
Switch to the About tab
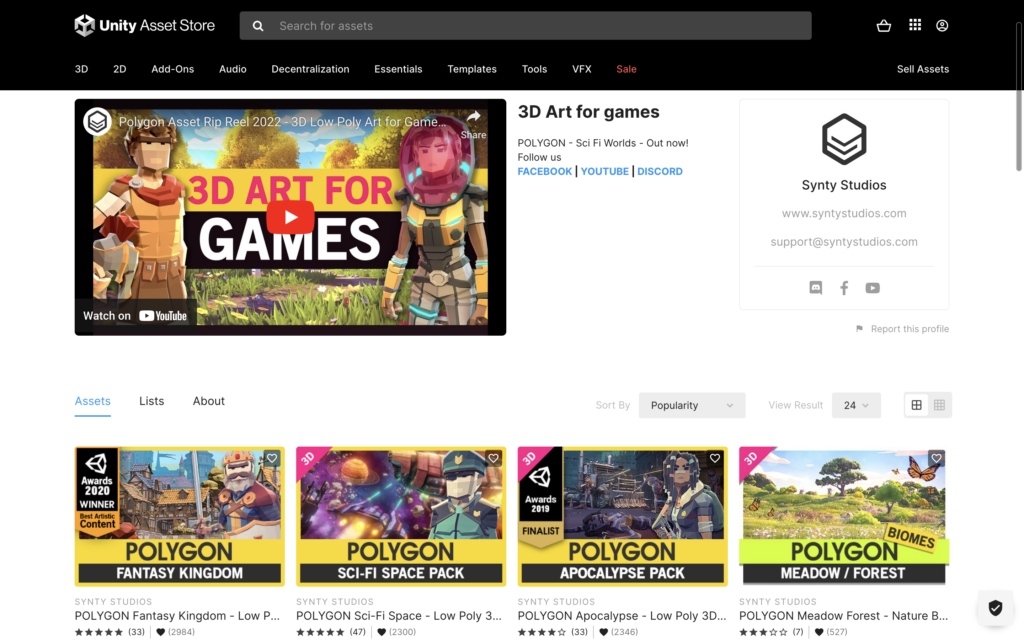pyautogui.click(x=208, y=401)
